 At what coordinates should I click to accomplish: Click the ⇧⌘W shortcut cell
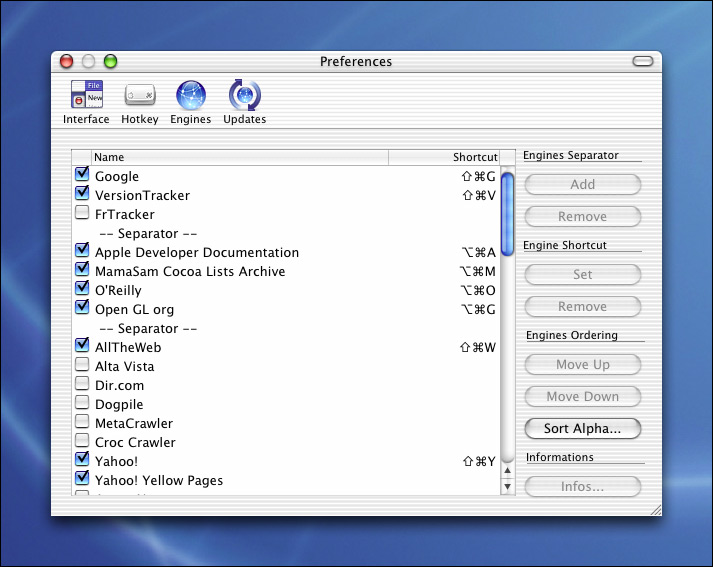pyautogui.click(x=477, y=347)
